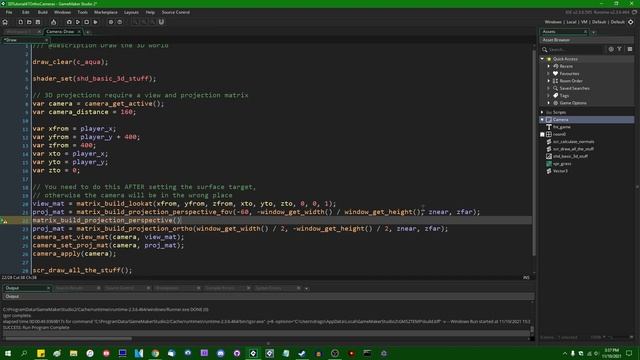Click the snap magnet icon in toolbar
This screenshot has width=640, height=360.
coord(161,22)
